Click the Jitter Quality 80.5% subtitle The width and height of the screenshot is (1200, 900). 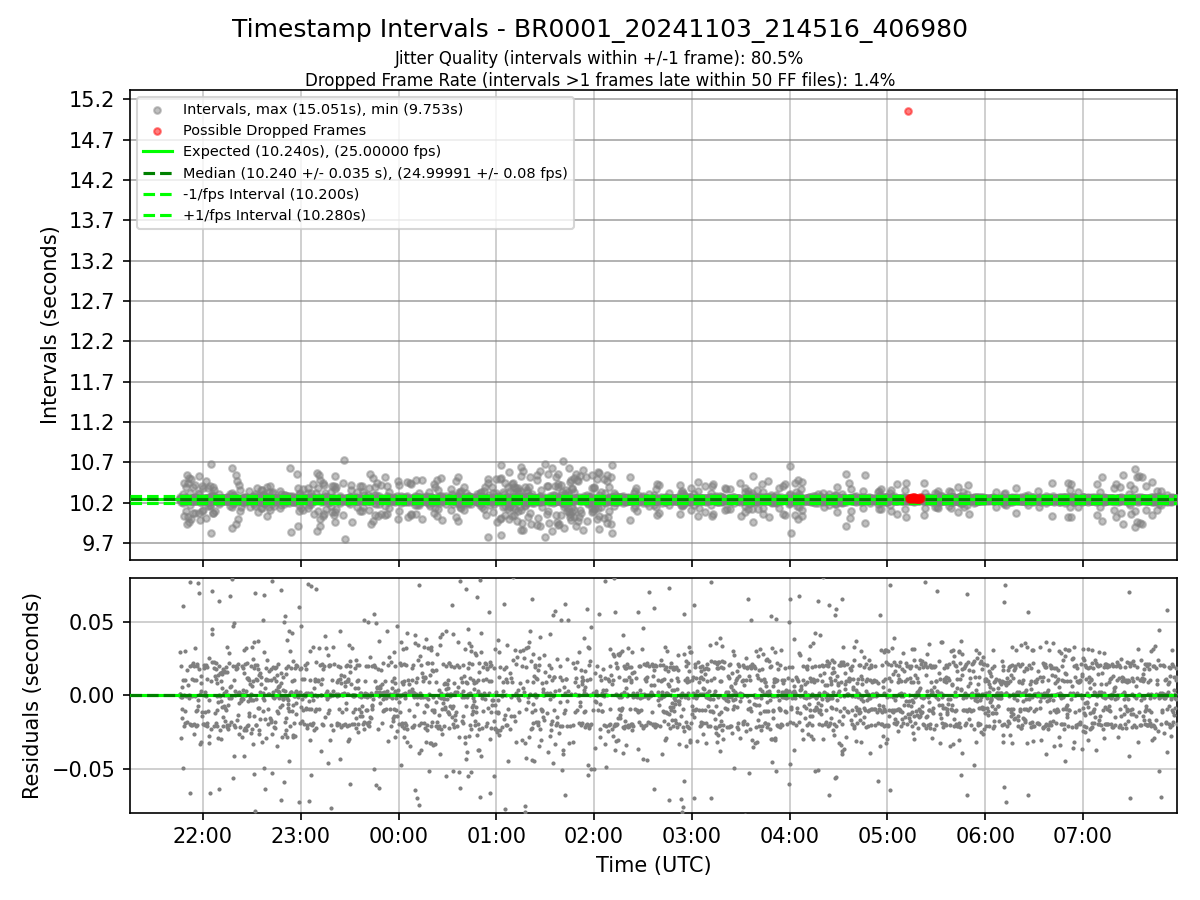(x=599, y=58)
